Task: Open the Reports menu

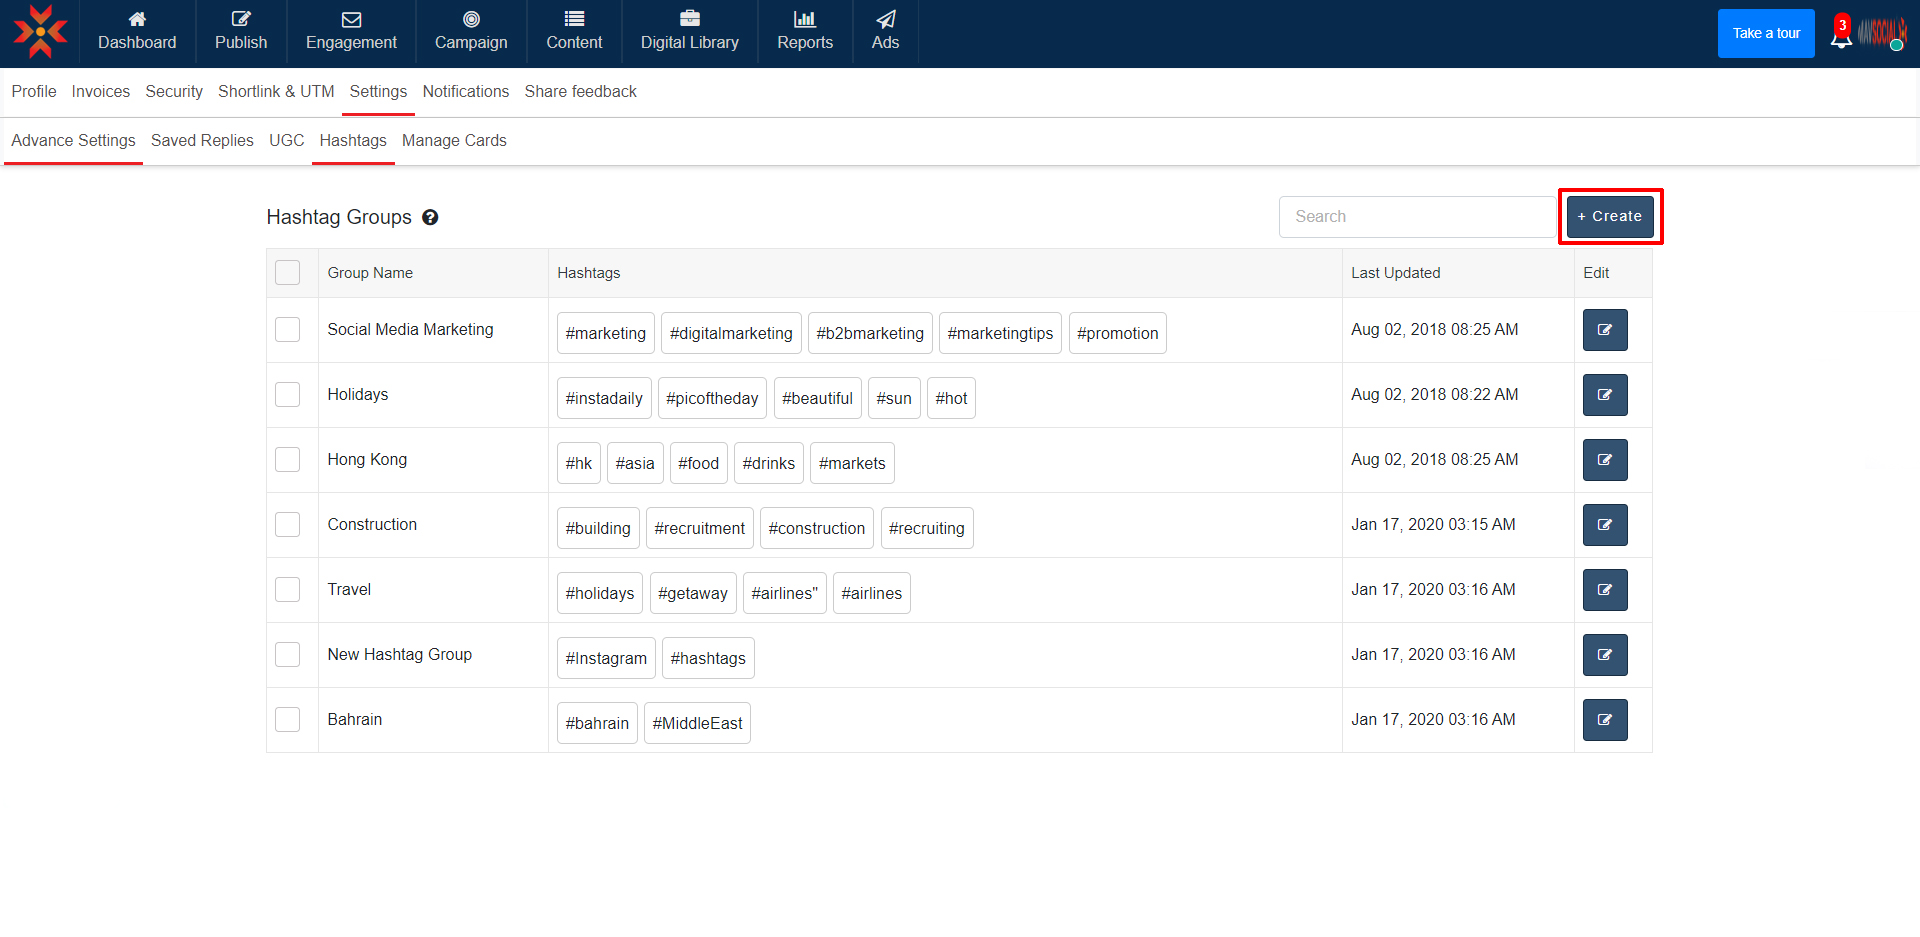Action: click(x=804, y=32)
